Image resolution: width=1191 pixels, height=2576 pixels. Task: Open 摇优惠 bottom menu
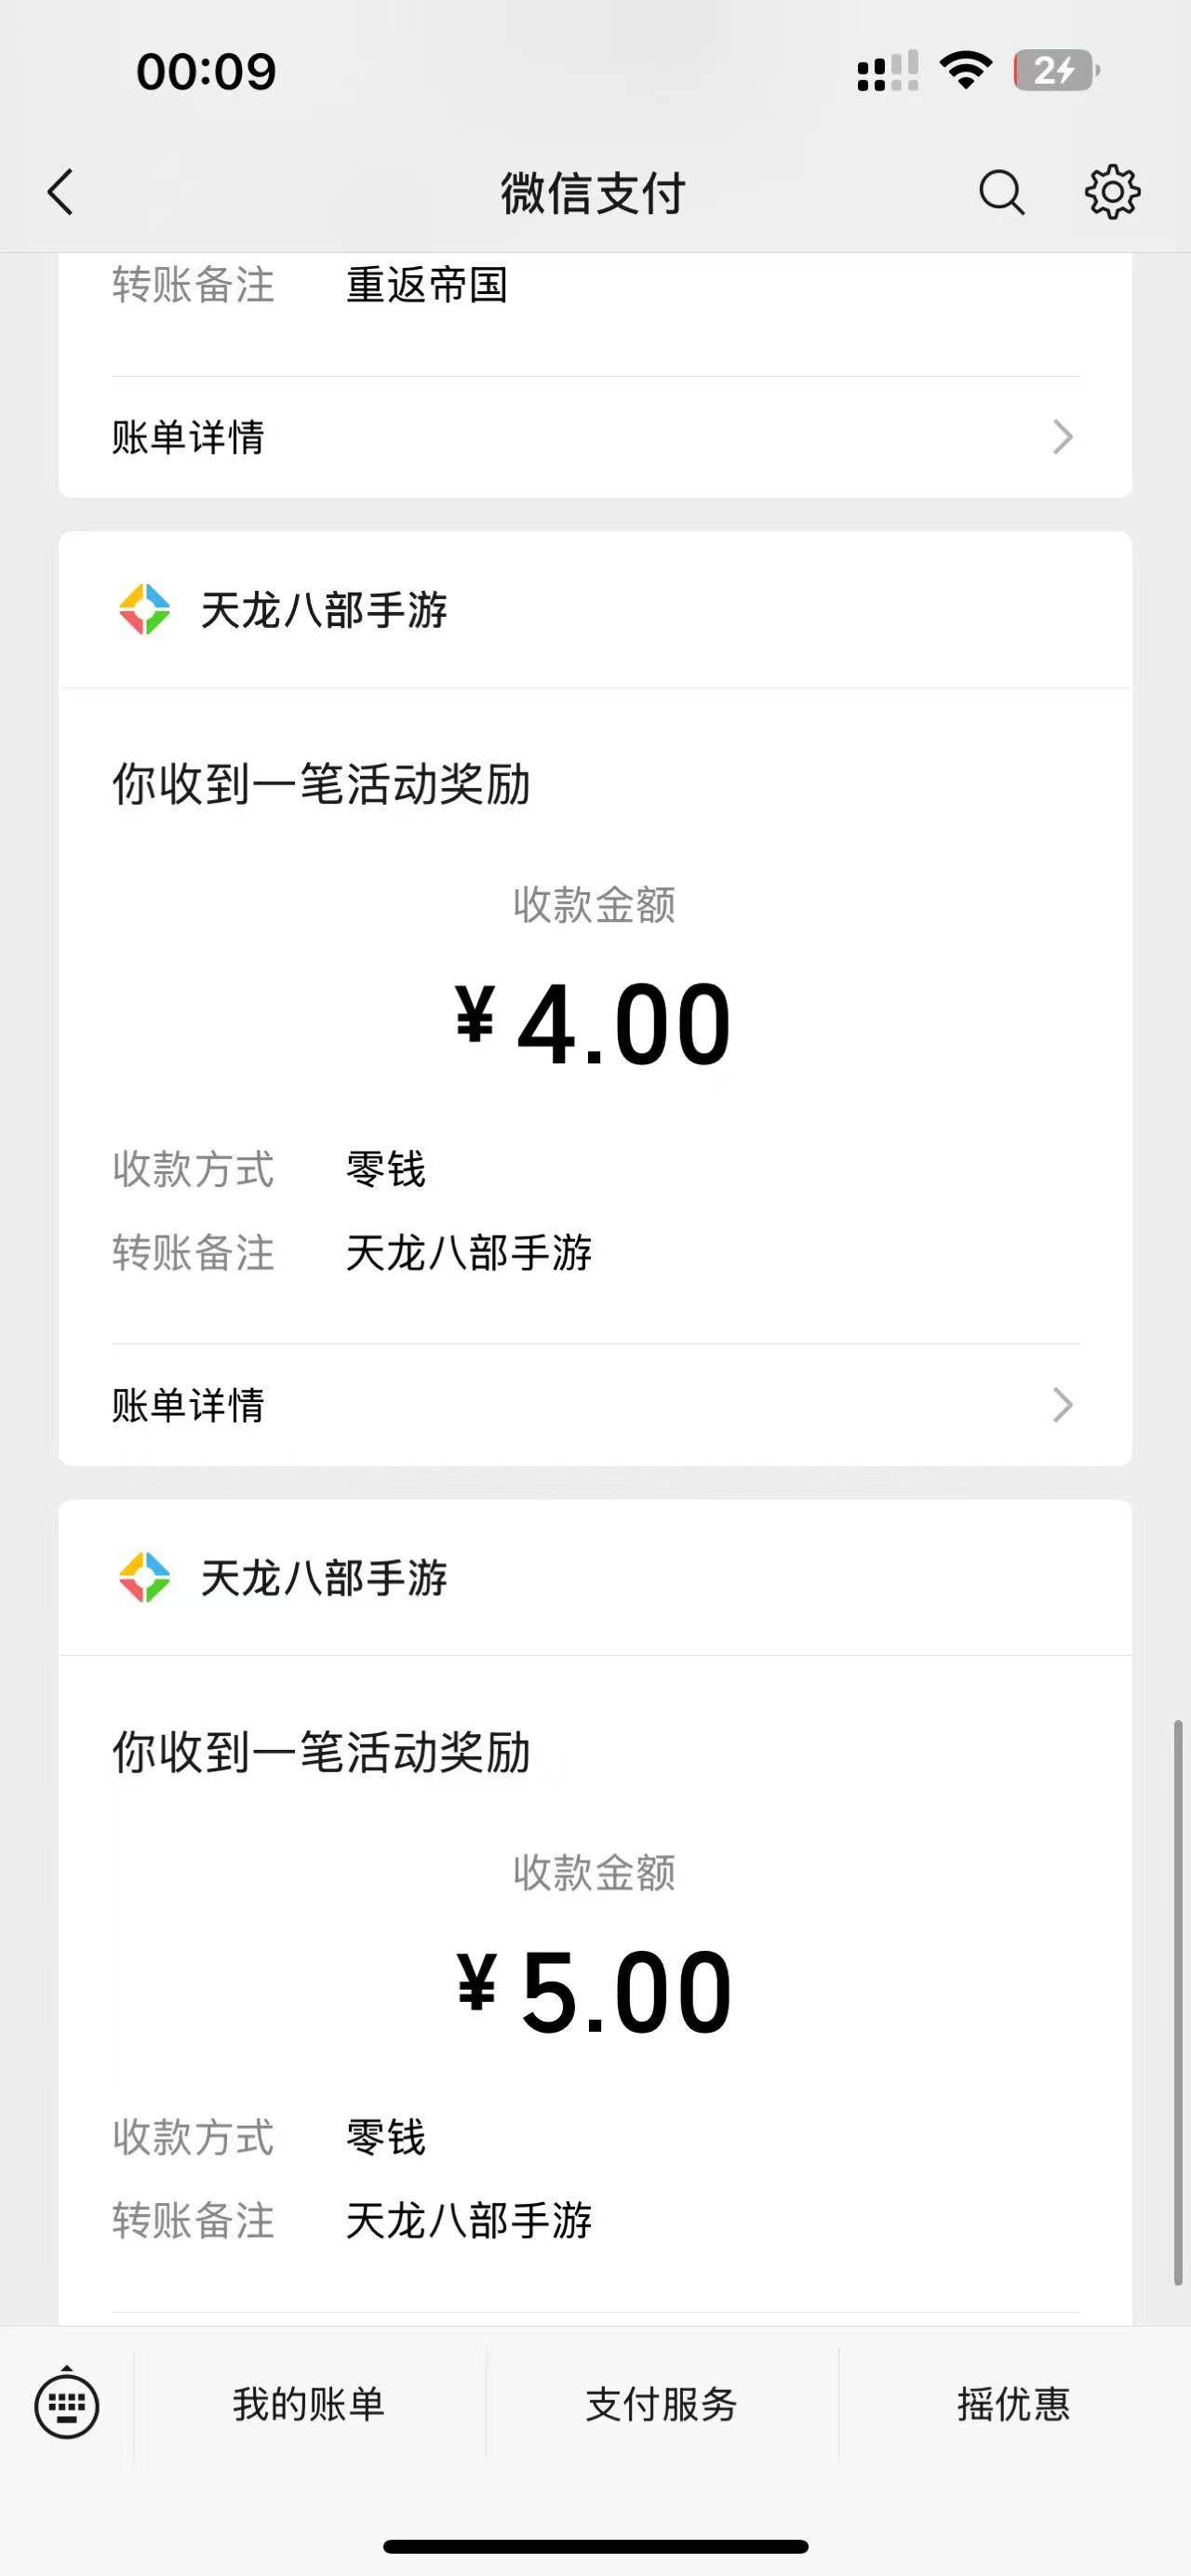[1013, 2404]
